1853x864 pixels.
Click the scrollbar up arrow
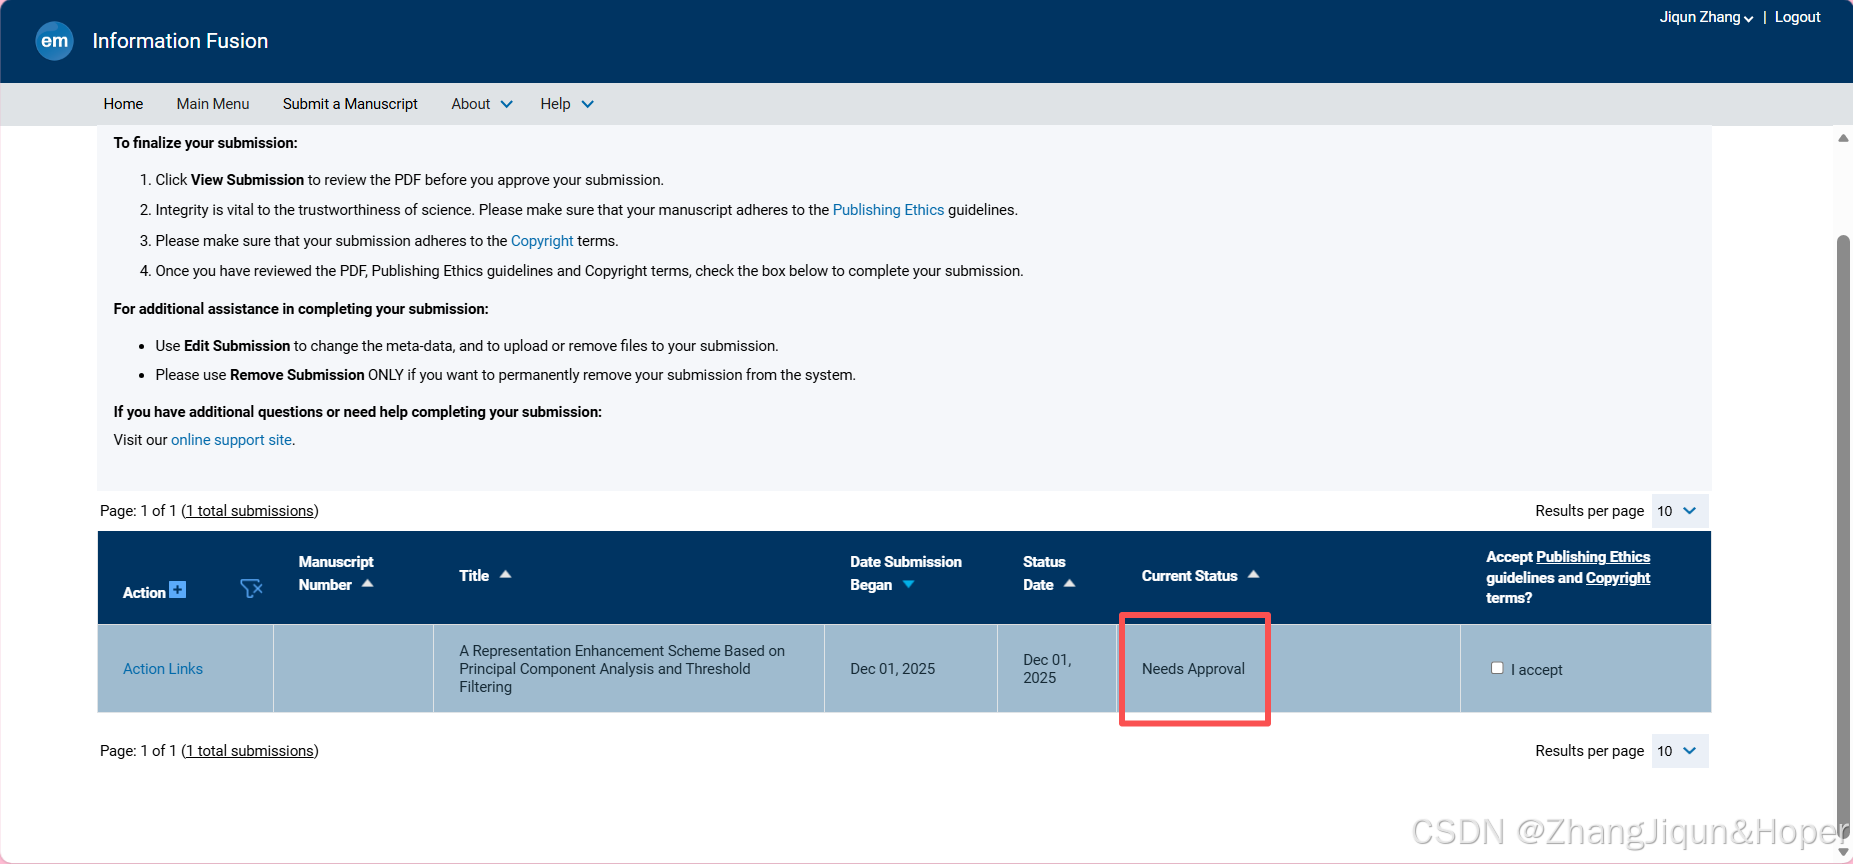[1844, 138]
